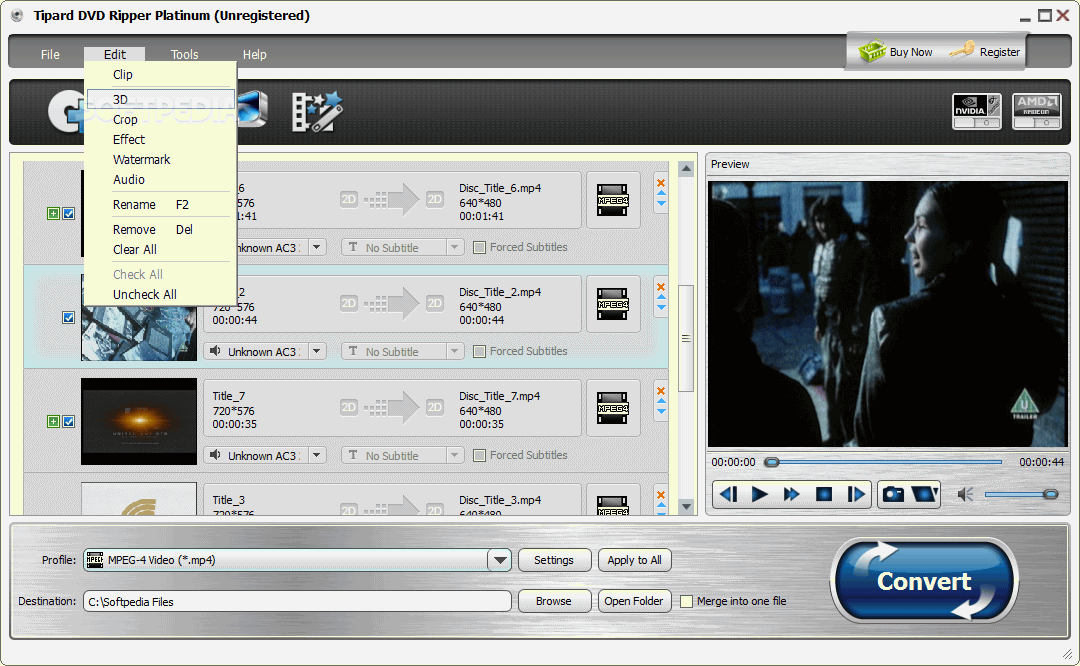Image resolution: width=1080 pixels, height=666 pixels.
Task: Remove Disc_Title_6 with orange X icon
Action: click(661, 183)
